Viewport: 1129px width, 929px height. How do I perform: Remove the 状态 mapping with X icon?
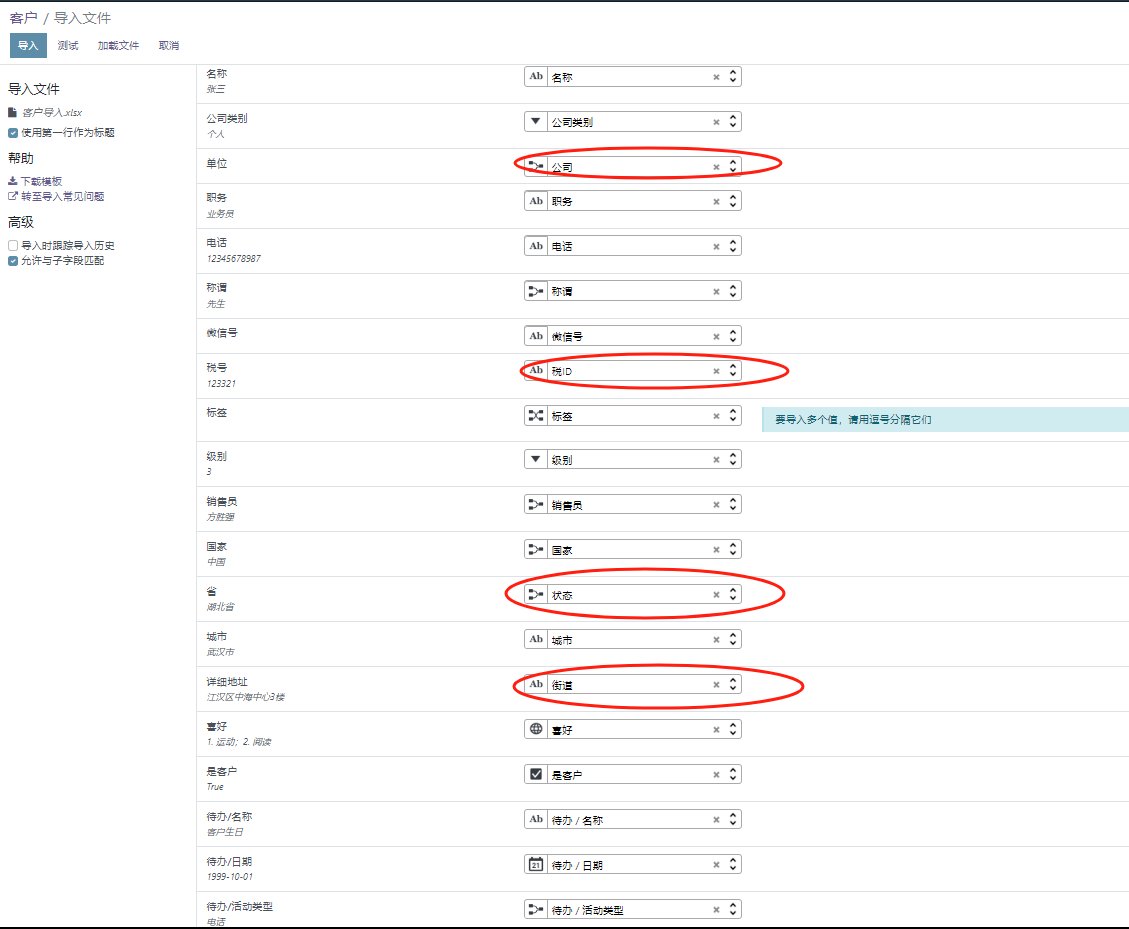(x=716, y=595)
